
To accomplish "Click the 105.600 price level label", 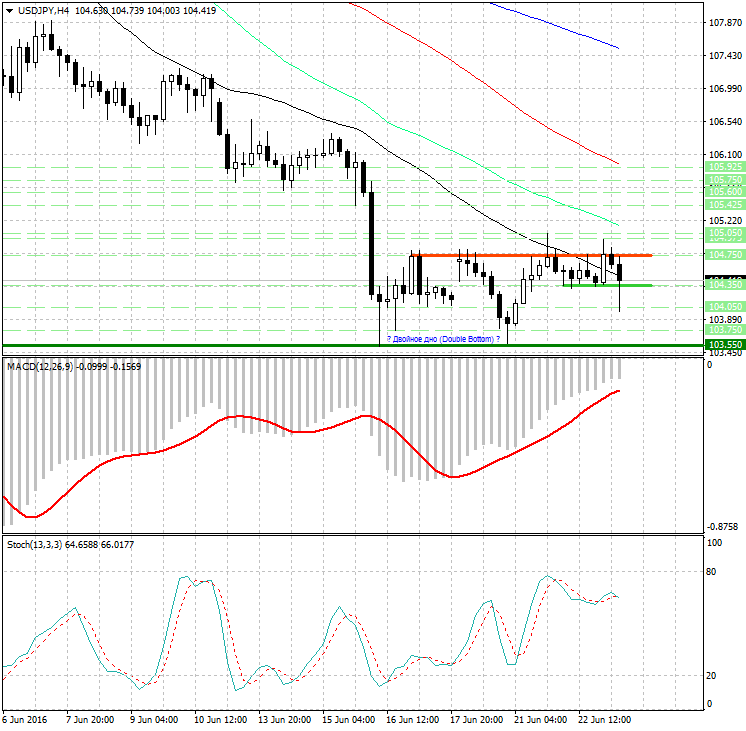I will [725, 191].
